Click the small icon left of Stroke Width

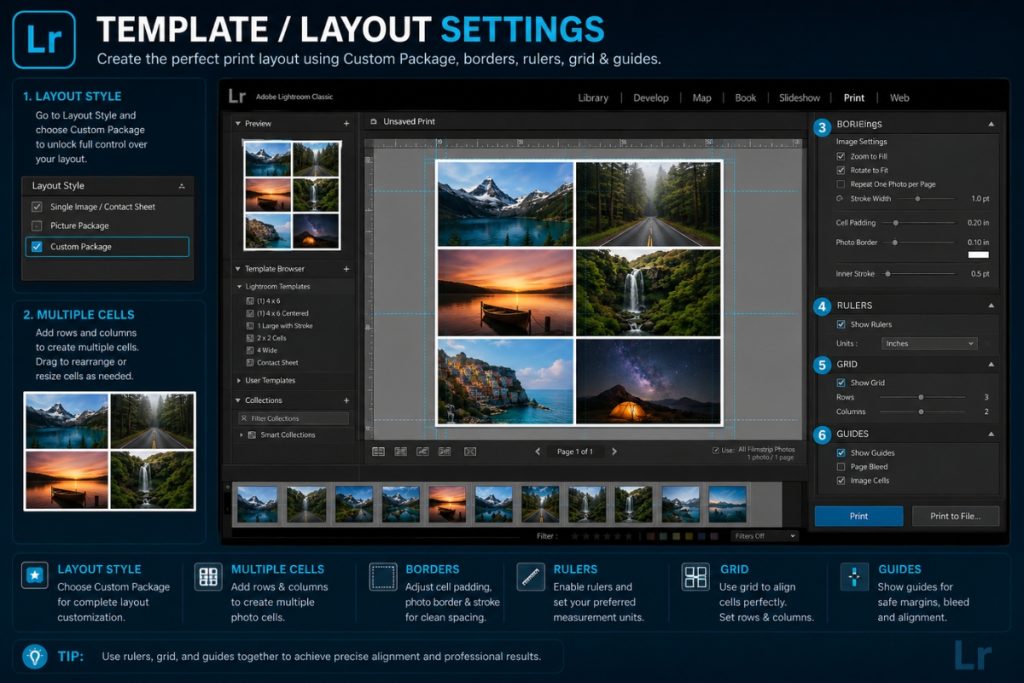pos(839,199)
